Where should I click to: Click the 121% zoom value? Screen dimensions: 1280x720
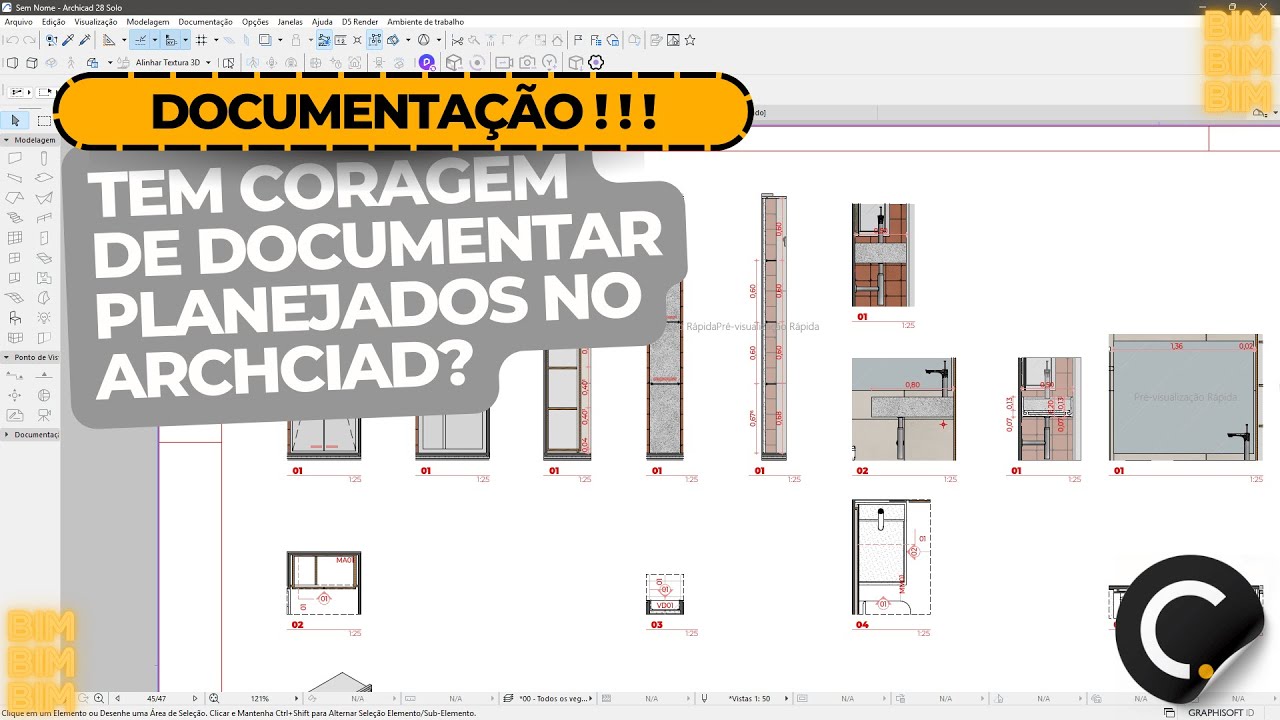pos(260,698)
